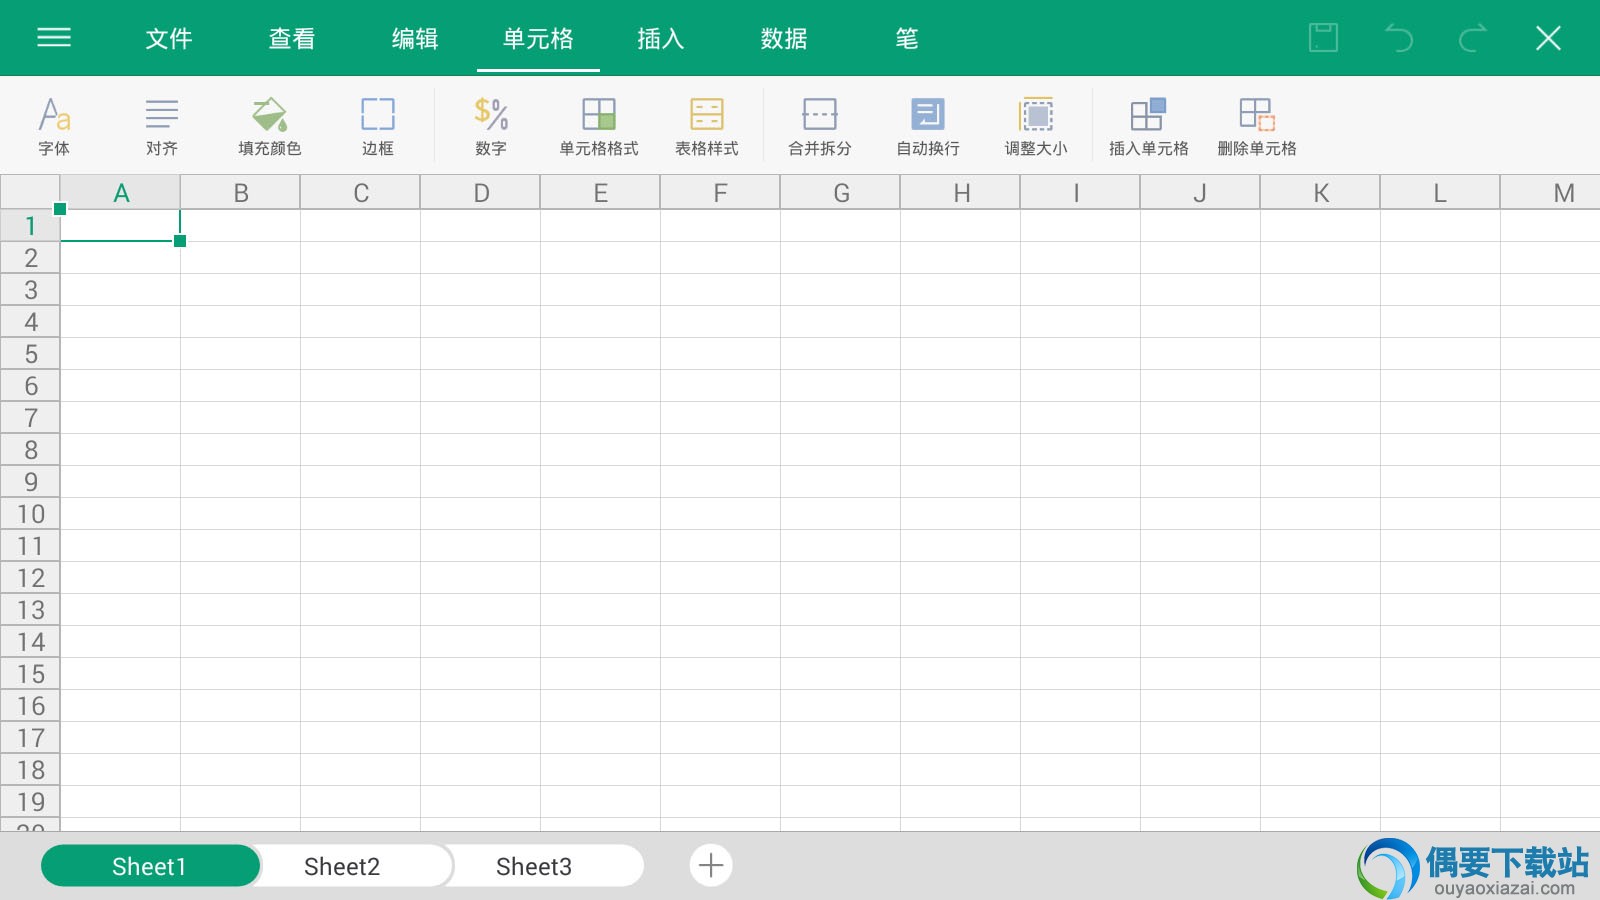This screenshot has width=1600, height=900.
Task: Select column B header
Action: pyautogui.click(x=240, y=193)
